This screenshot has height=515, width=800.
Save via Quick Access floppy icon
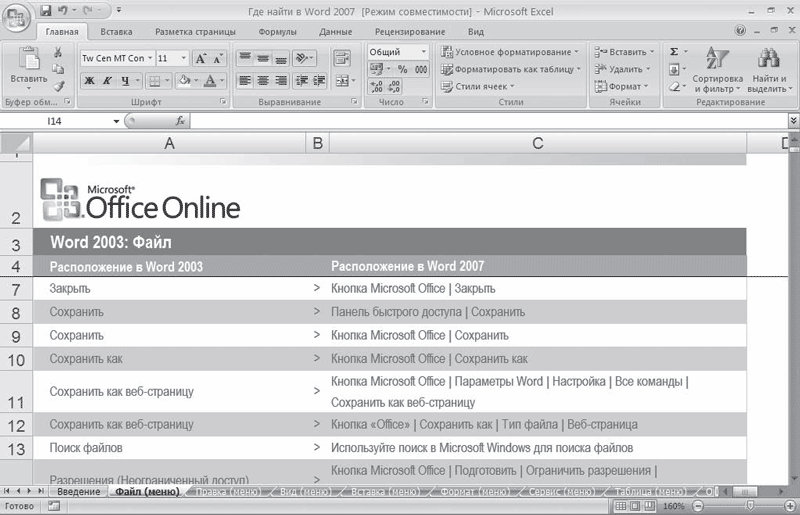point(45,10)
